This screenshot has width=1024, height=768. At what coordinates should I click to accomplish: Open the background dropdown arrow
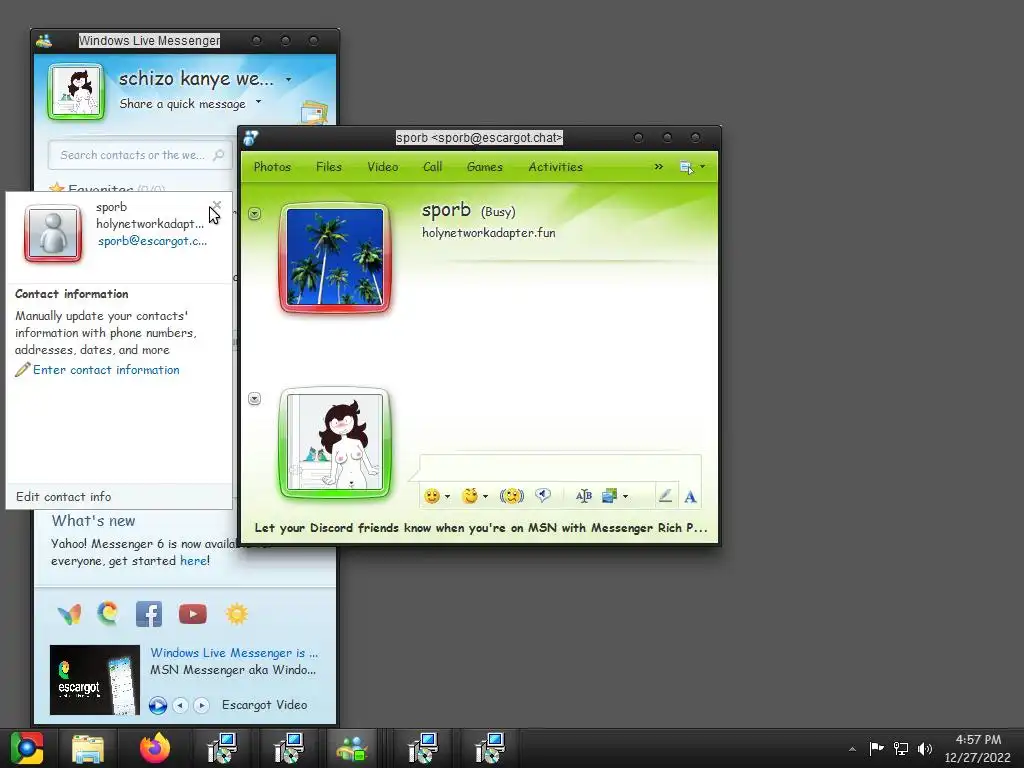point(625,497)
